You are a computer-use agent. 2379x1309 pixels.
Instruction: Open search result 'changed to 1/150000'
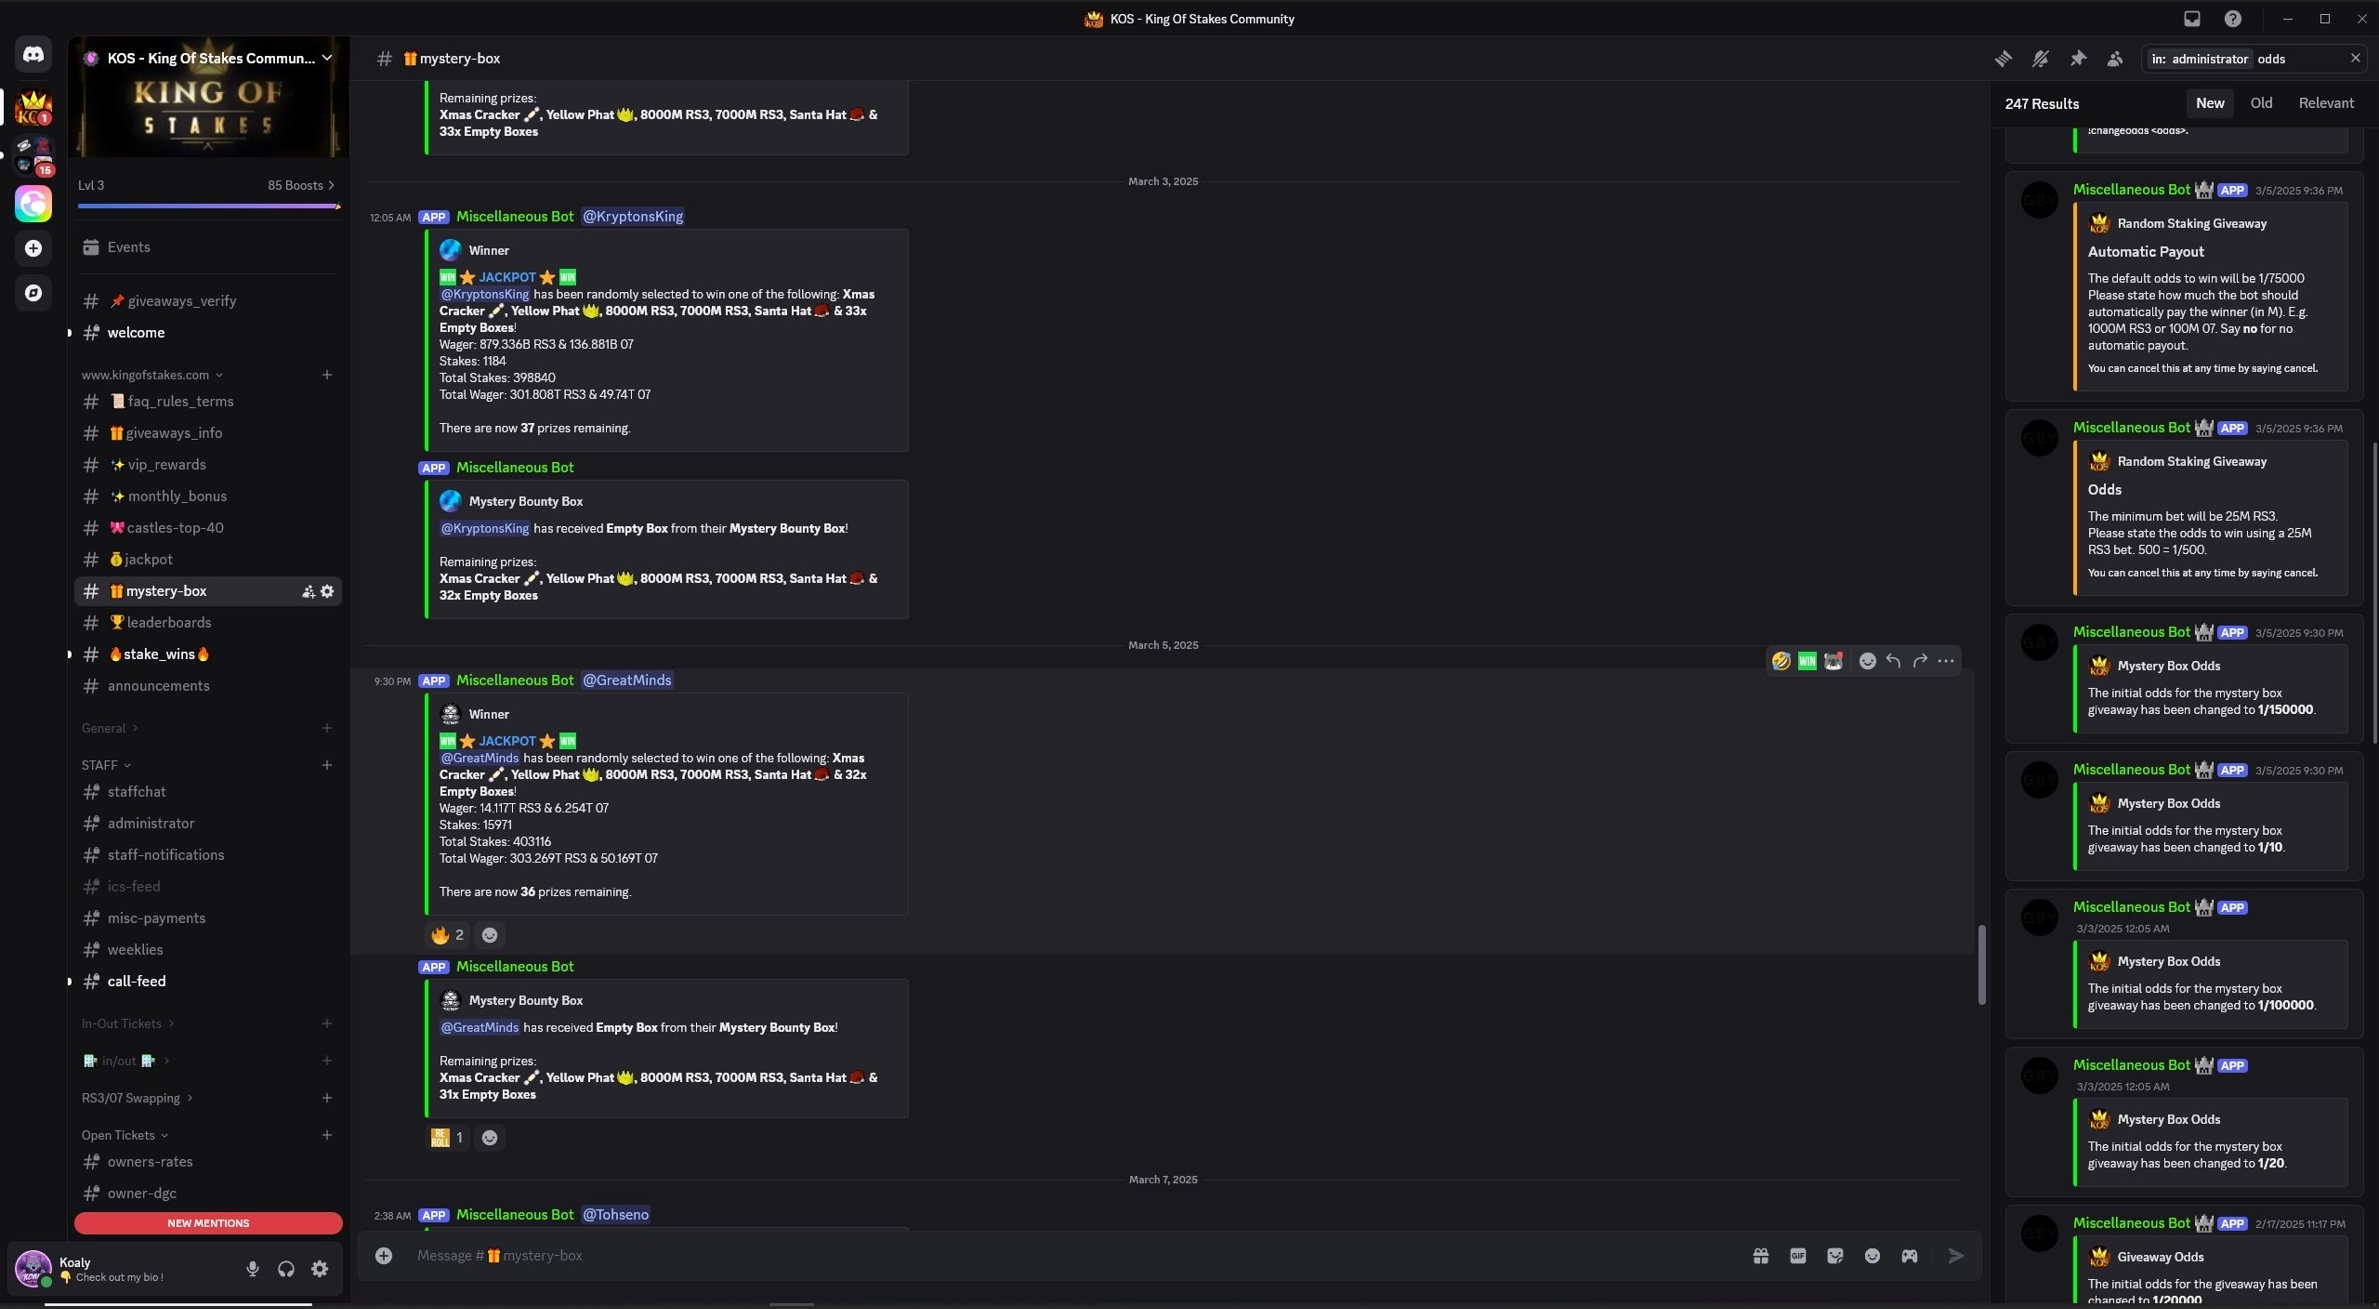(2184, 679)
